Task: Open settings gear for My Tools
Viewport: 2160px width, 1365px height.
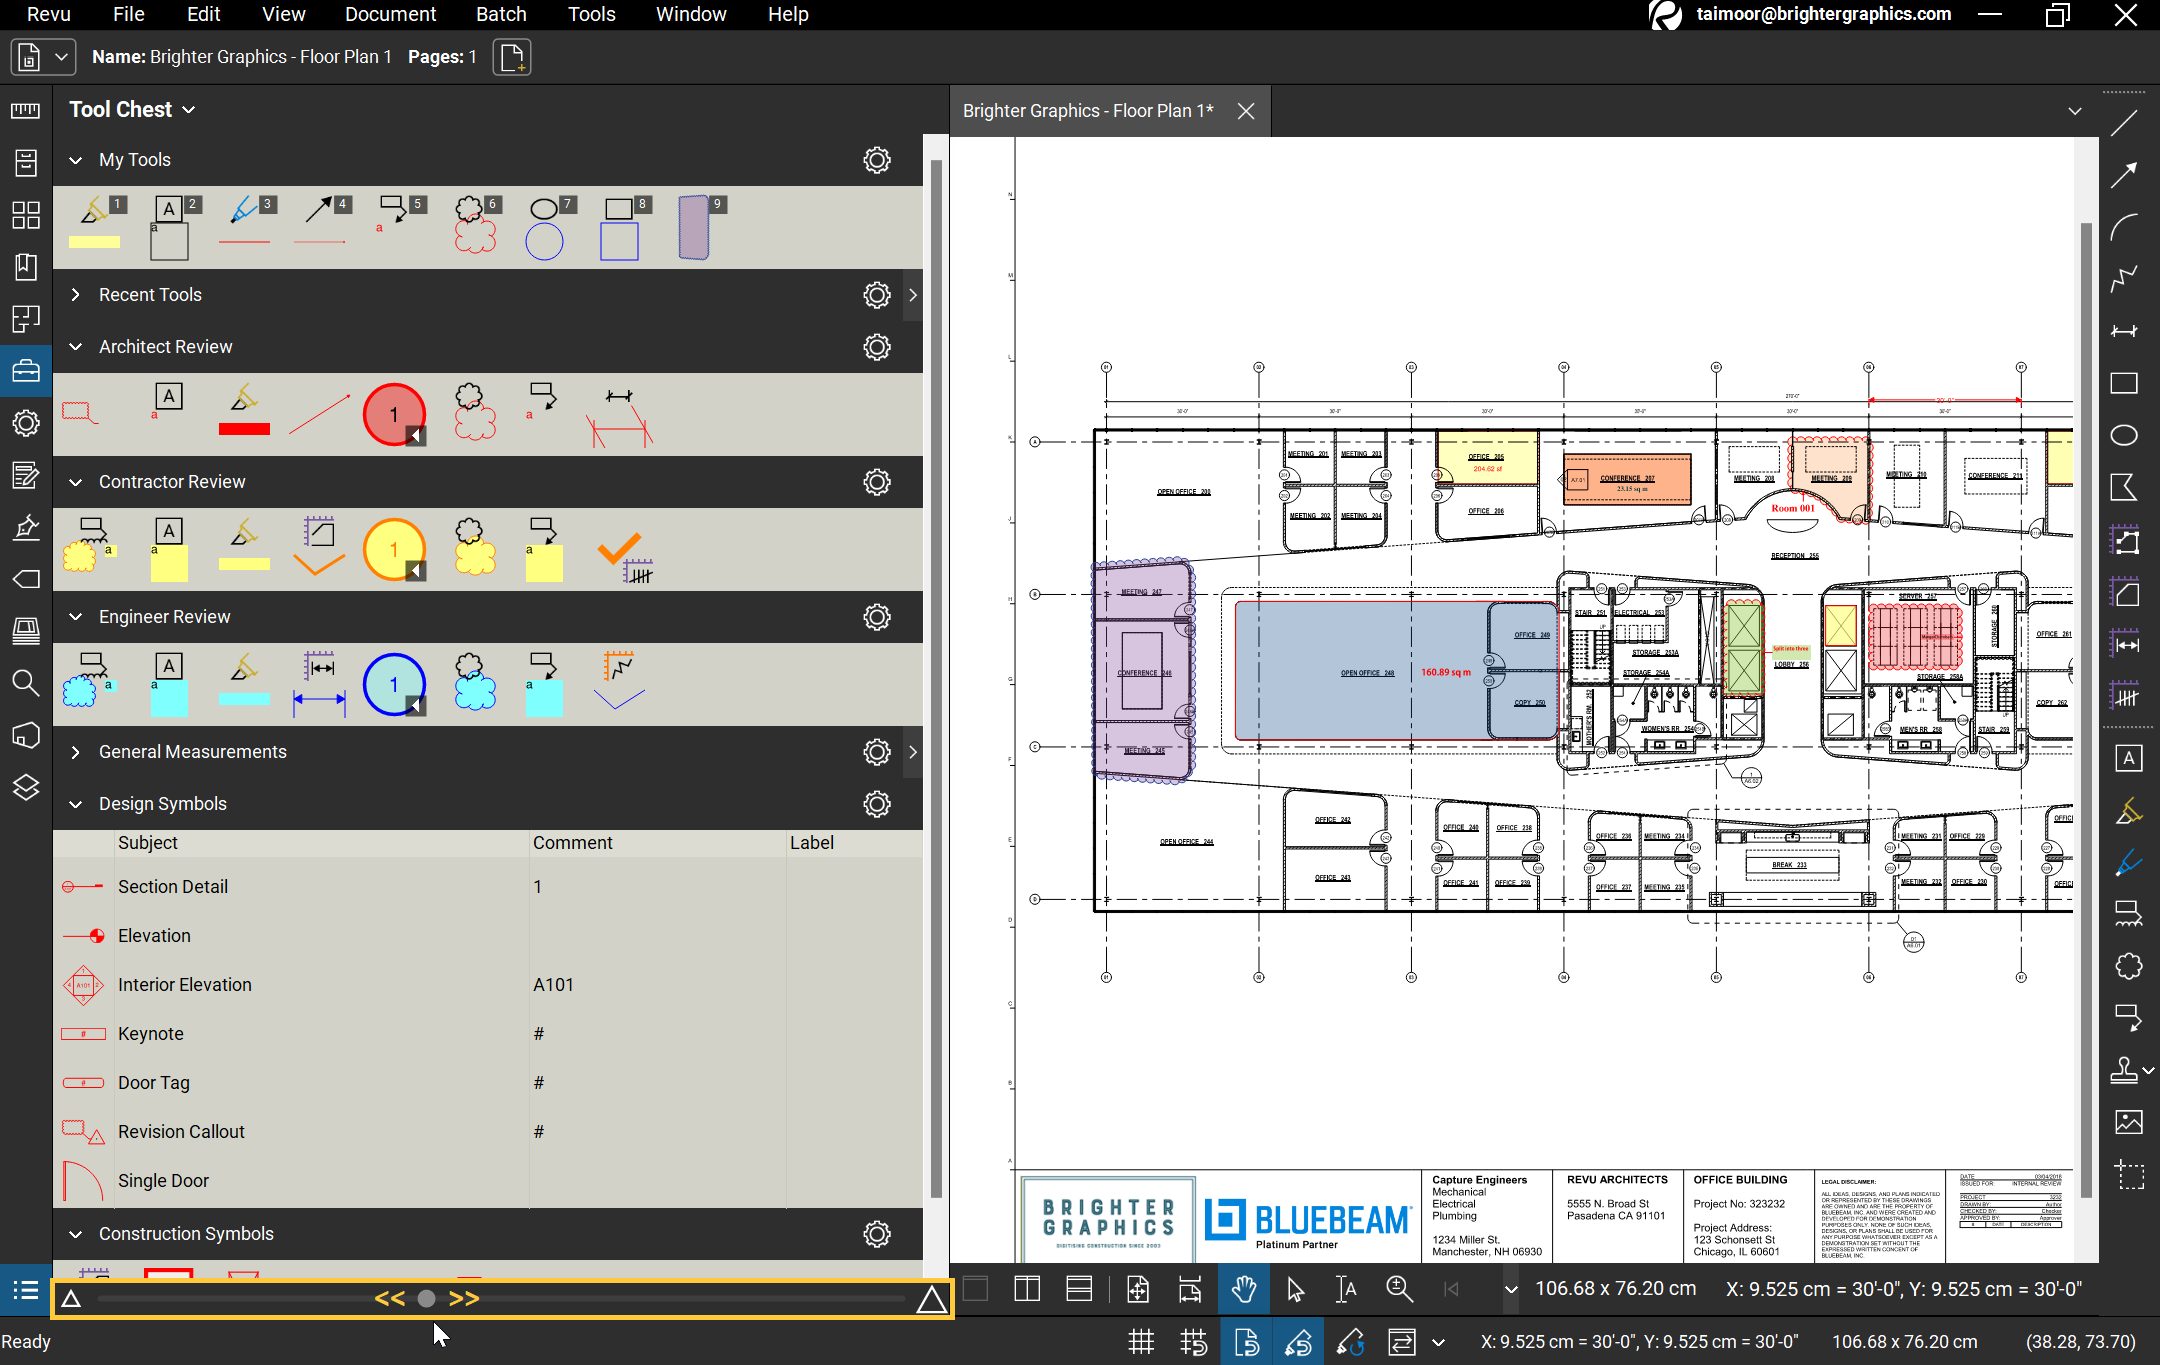Action: pyautogui.click(x=877, y=160)
